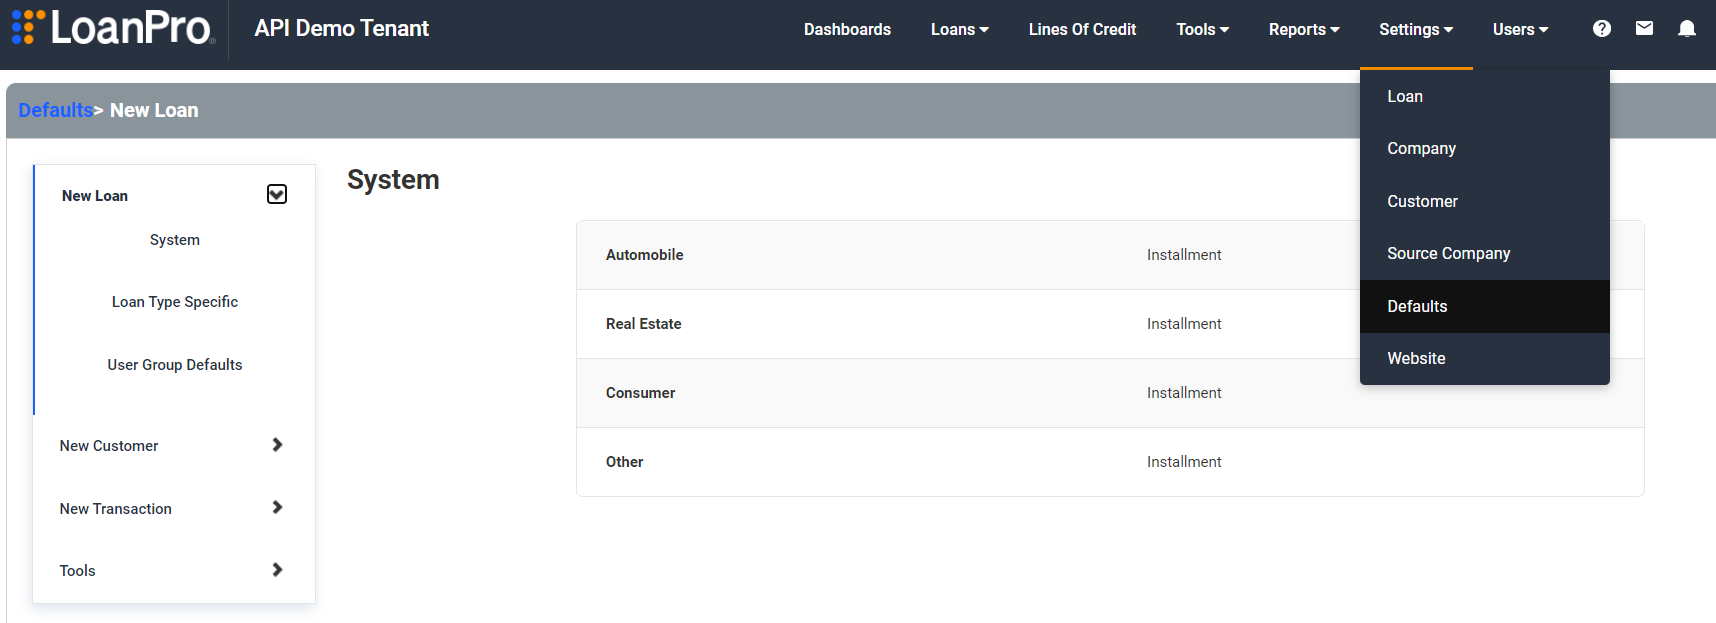Open the notifications bell icon
The width and height of the screenshot is (1716, 623).
pyautogui.click(x=1687, y=29)
